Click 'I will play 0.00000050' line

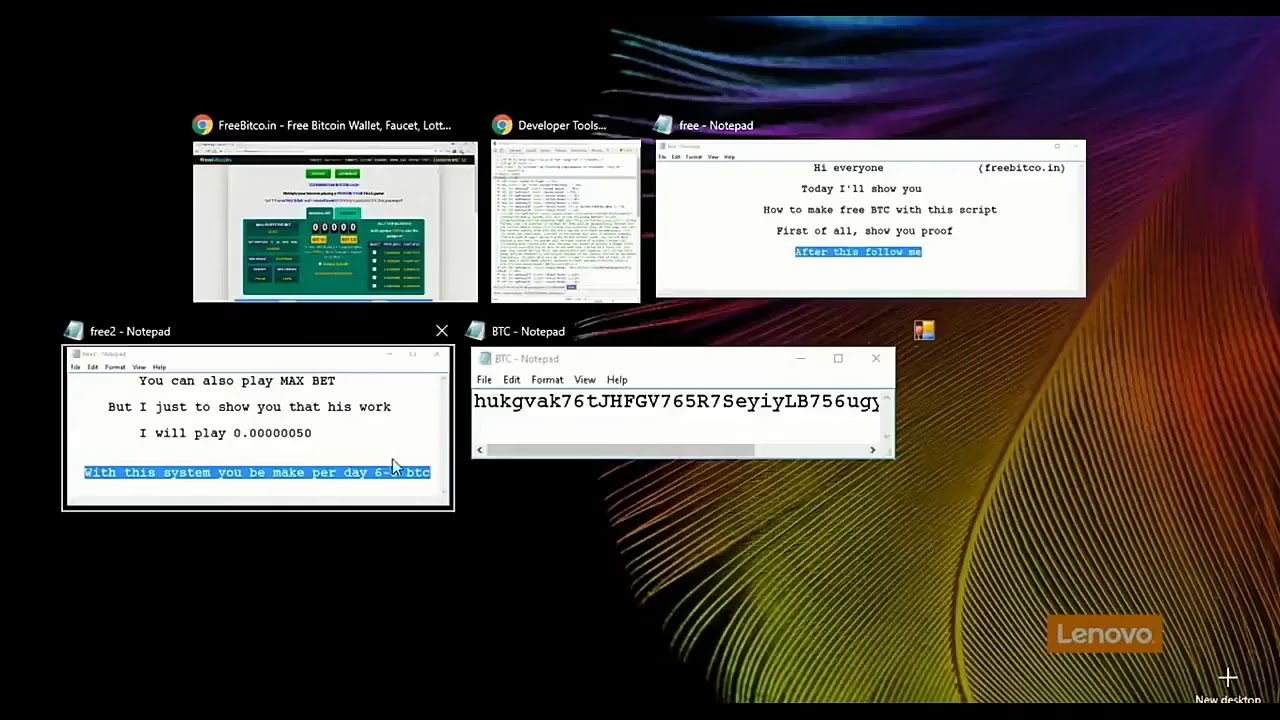[225, 433]
